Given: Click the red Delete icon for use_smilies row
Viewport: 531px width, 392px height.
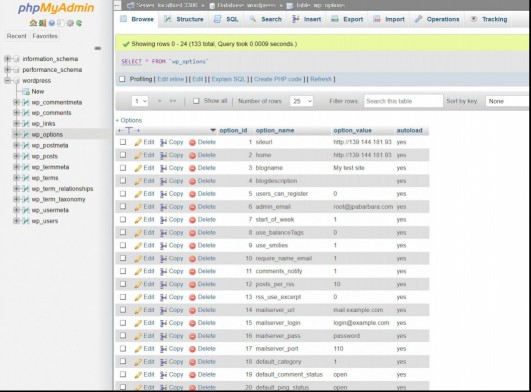Looking at the screenshot, I should point(192,246).
